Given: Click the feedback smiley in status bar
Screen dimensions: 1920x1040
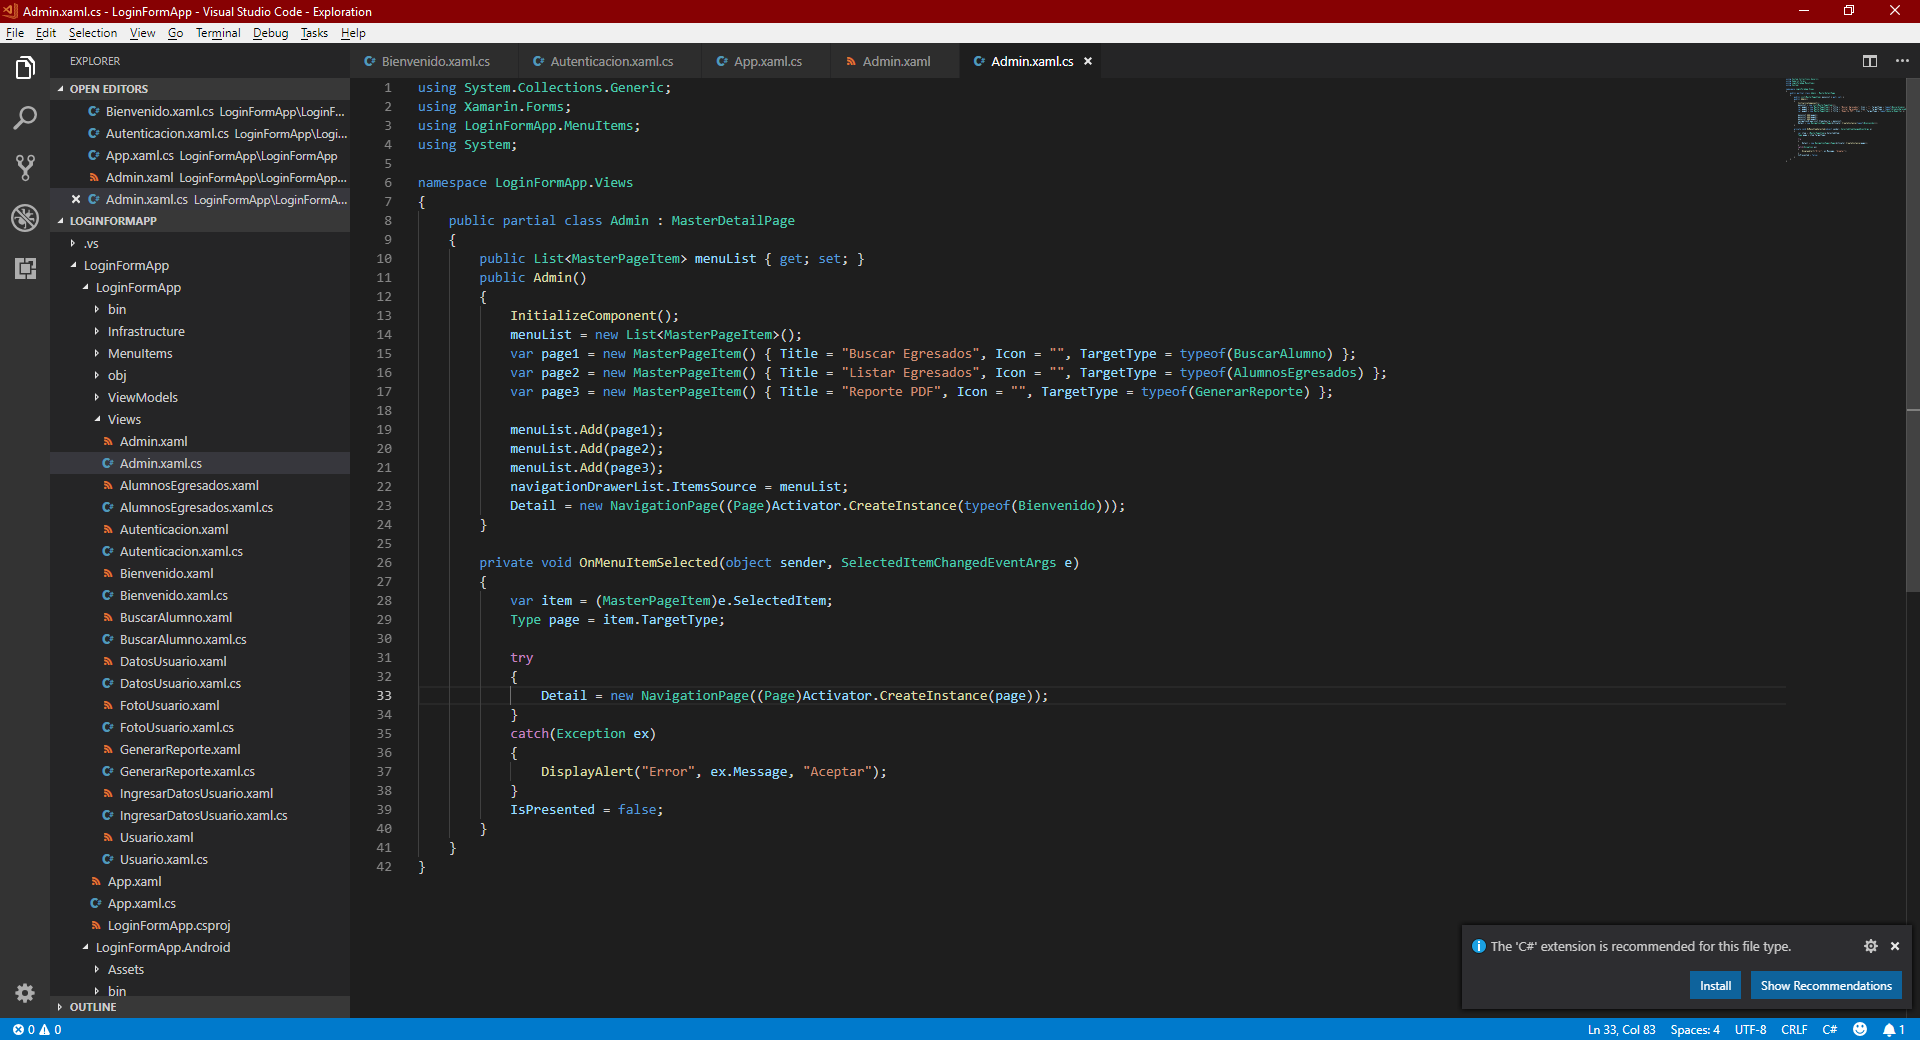Looking at the screenshot, I should pos(1860,1029).
